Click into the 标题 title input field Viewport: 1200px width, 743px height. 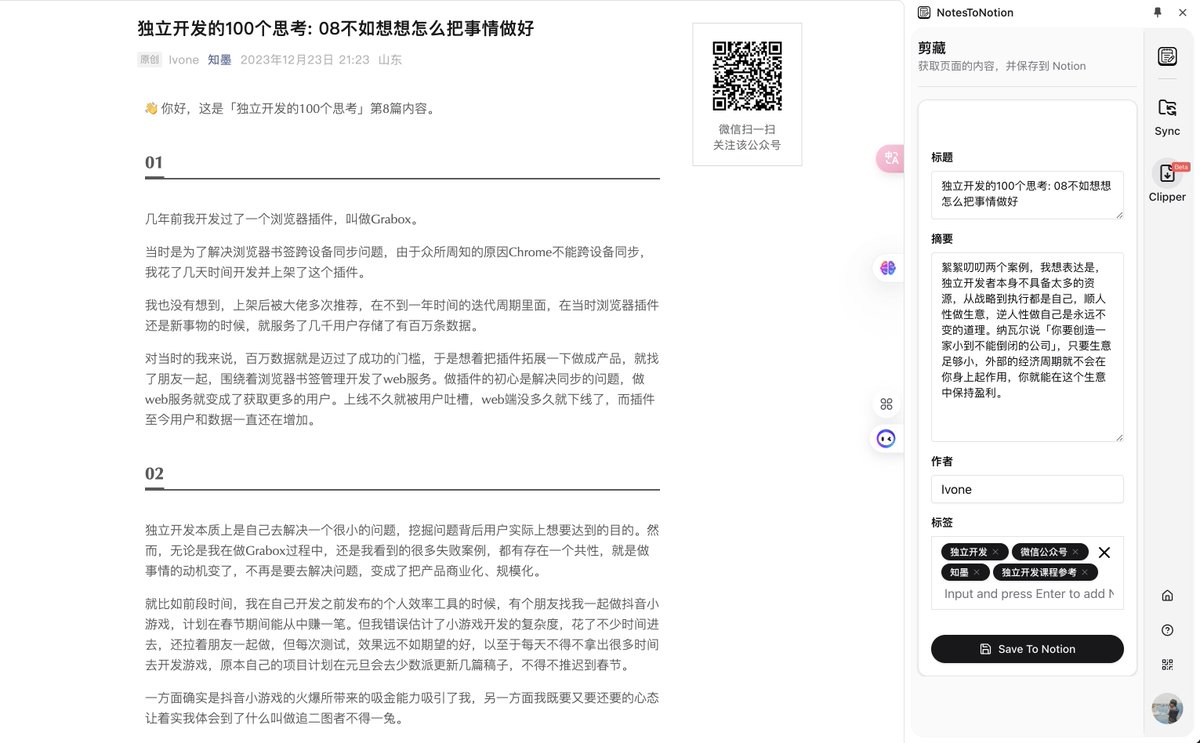[x=1027, y=195]
